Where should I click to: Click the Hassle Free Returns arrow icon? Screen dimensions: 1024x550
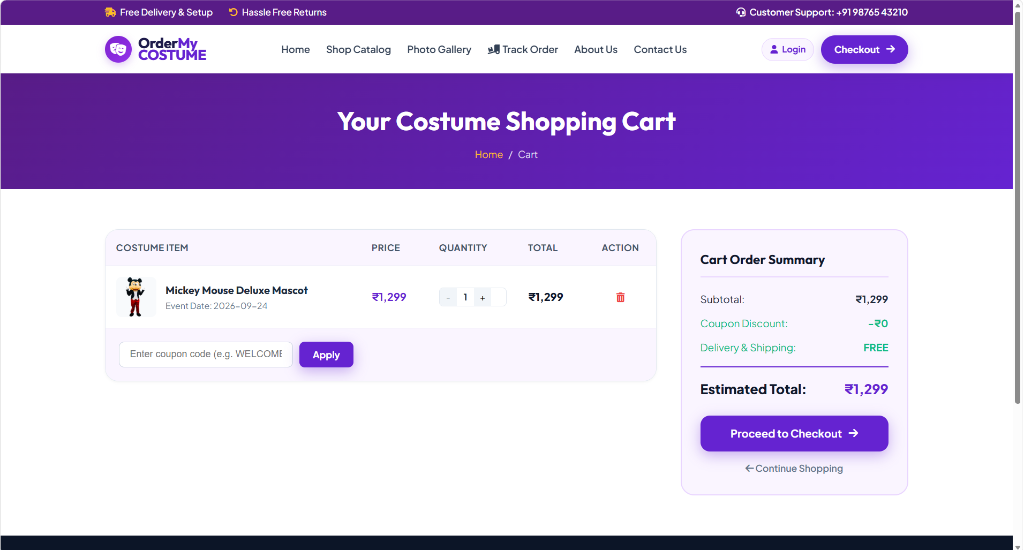point(233,12)
